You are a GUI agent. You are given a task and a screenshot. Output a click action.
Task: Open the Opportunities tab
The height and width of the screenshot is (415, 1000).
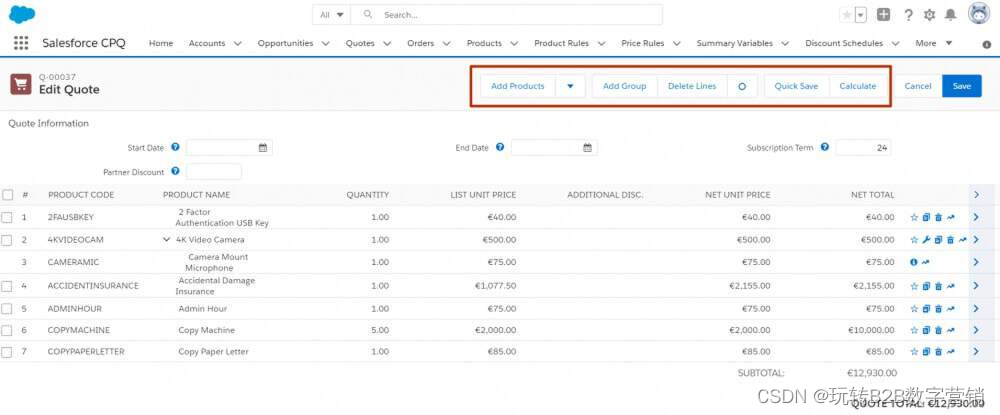click(285, 43)
